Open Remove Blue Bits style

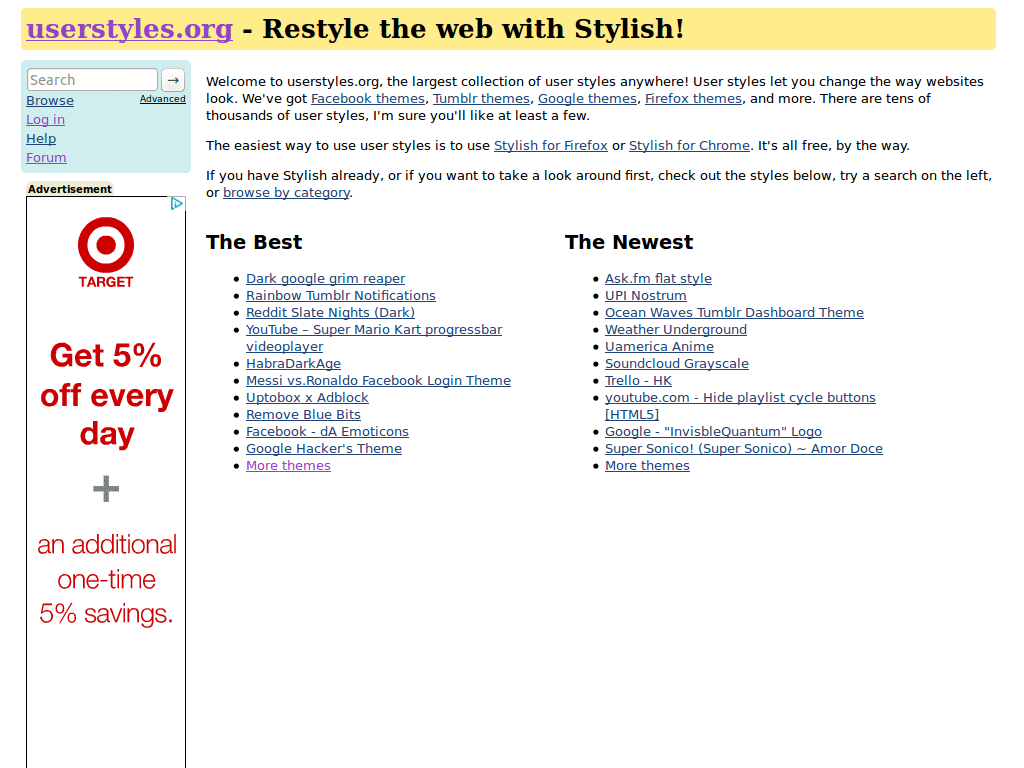point(303,415)
